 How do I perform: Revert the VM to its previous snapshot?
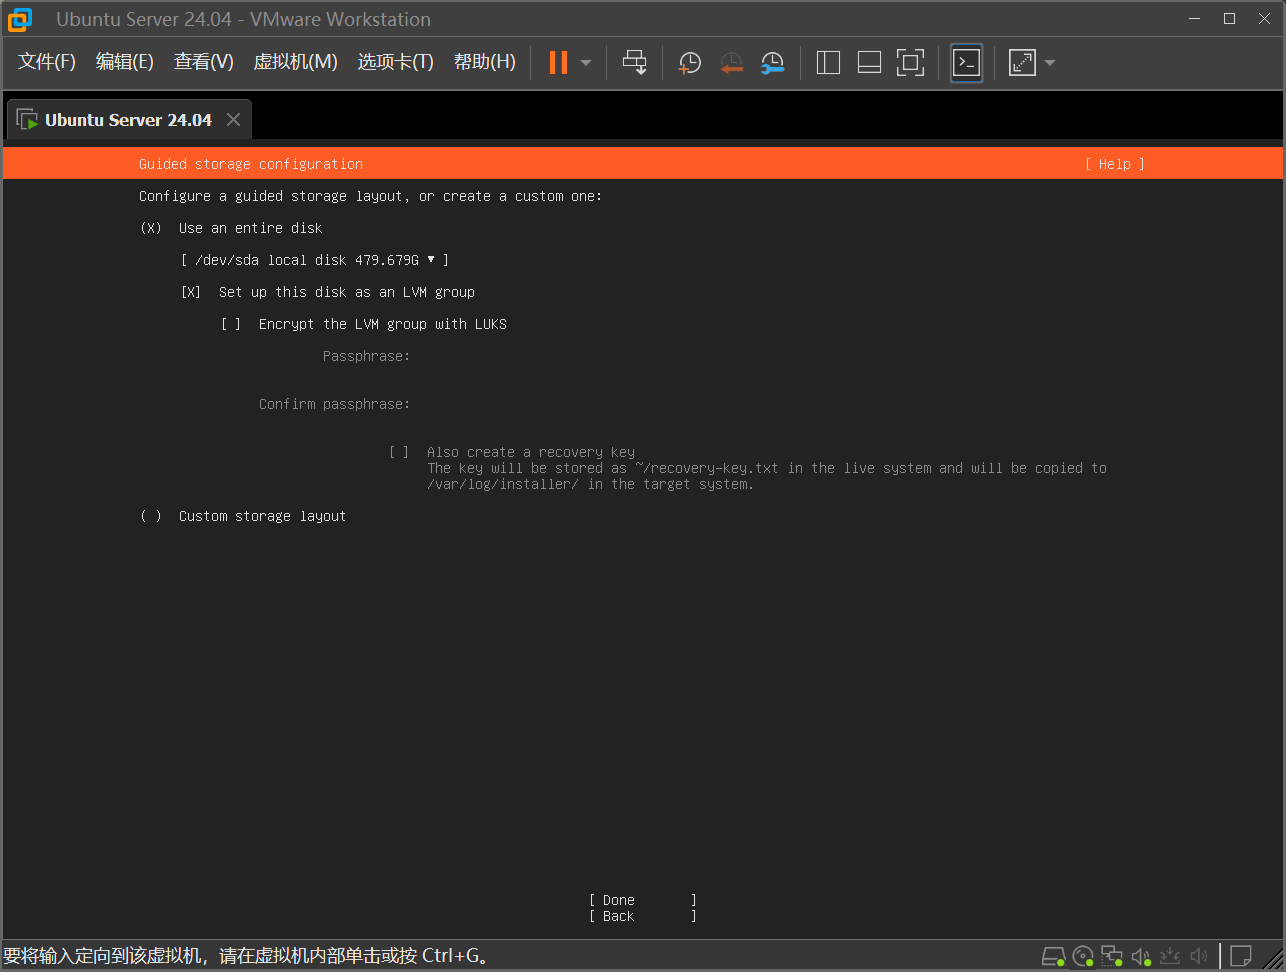(x=732, y=63)
